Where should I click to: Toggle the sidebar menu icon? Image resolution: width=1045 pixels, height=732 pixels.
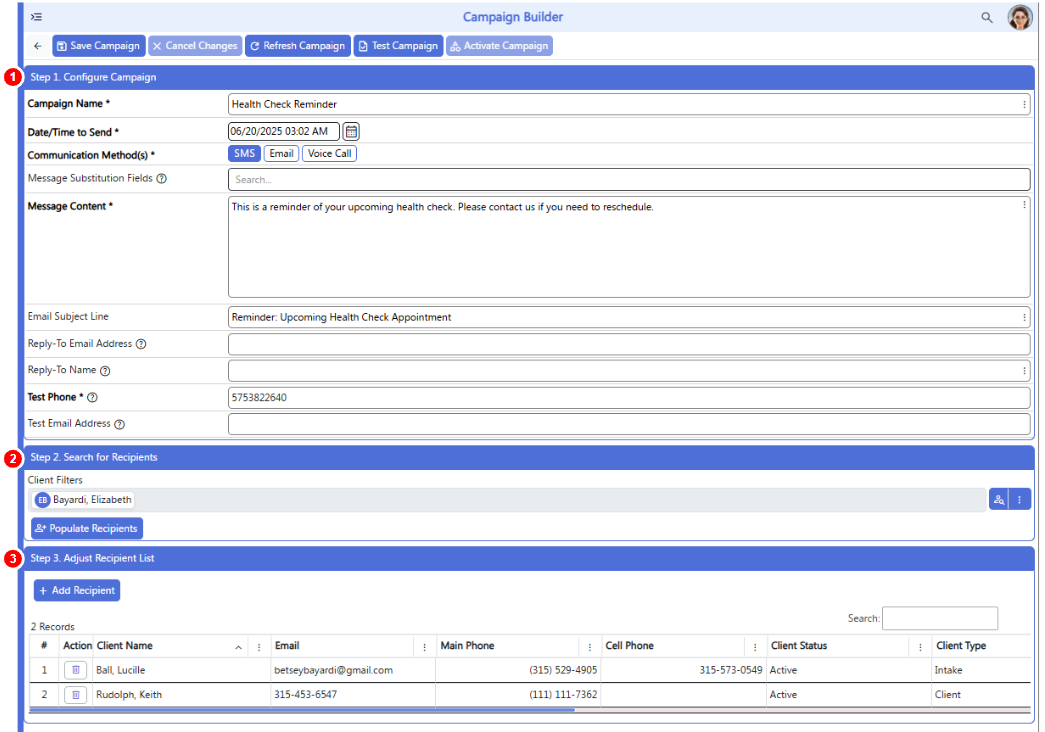click(36, 17)
